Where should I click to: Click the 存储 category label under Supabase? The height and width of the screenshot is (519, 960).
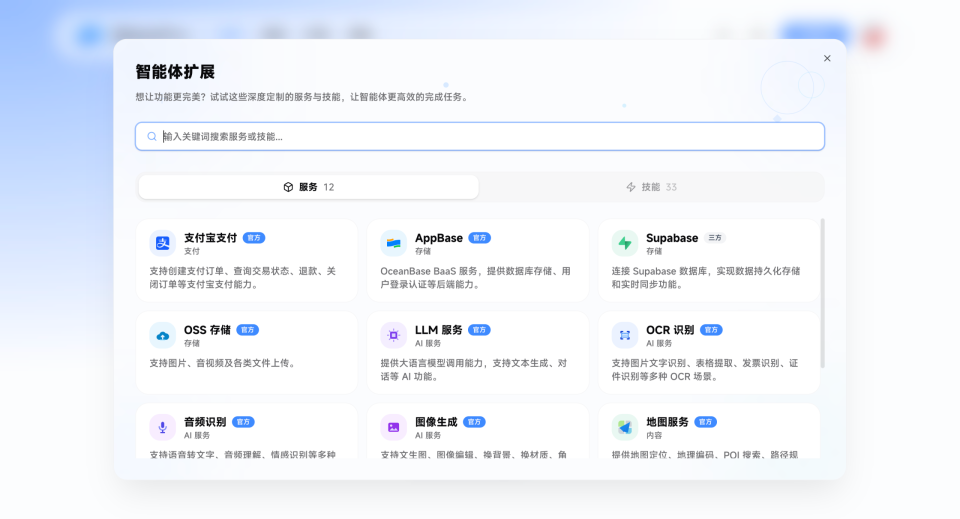(x=654, y=252)
